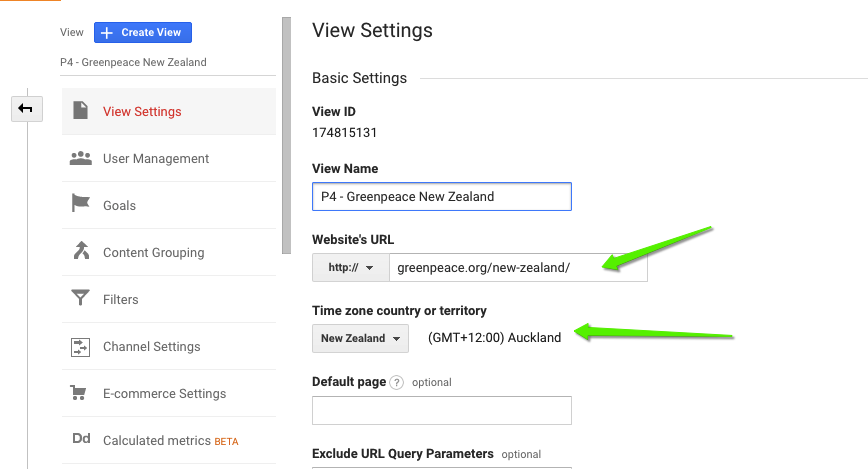
Task: Click the Default page help question mark
Action: click(x=396, y=383)
